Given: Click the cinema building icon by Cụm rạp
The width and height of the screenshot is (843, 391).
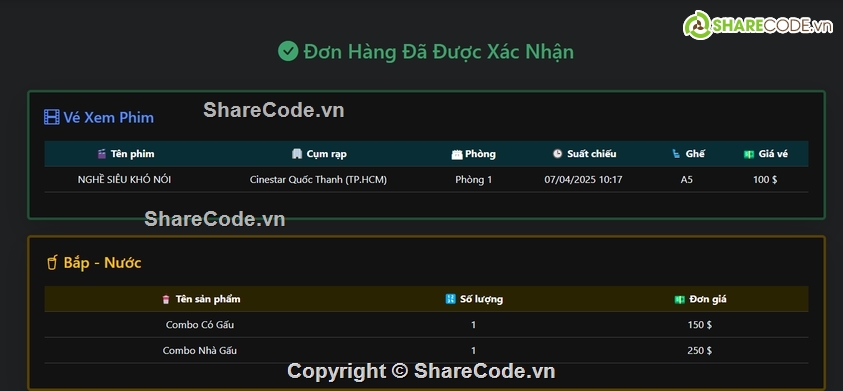Looking at the screenshot, I should (297, 154).
